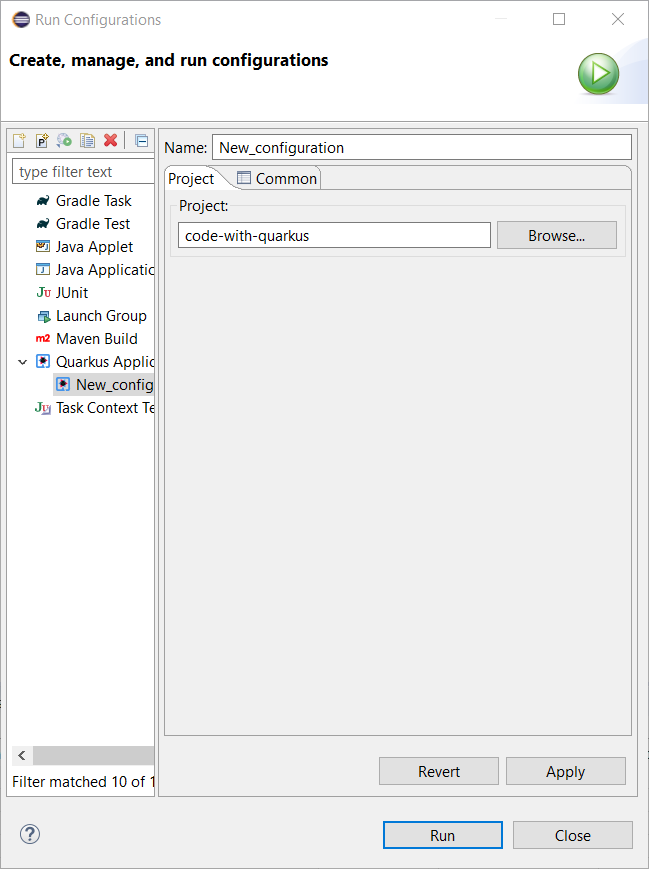The image size is (649, 869).
Task: Switch to the Common tab
Action: click(x=277, y=178)
